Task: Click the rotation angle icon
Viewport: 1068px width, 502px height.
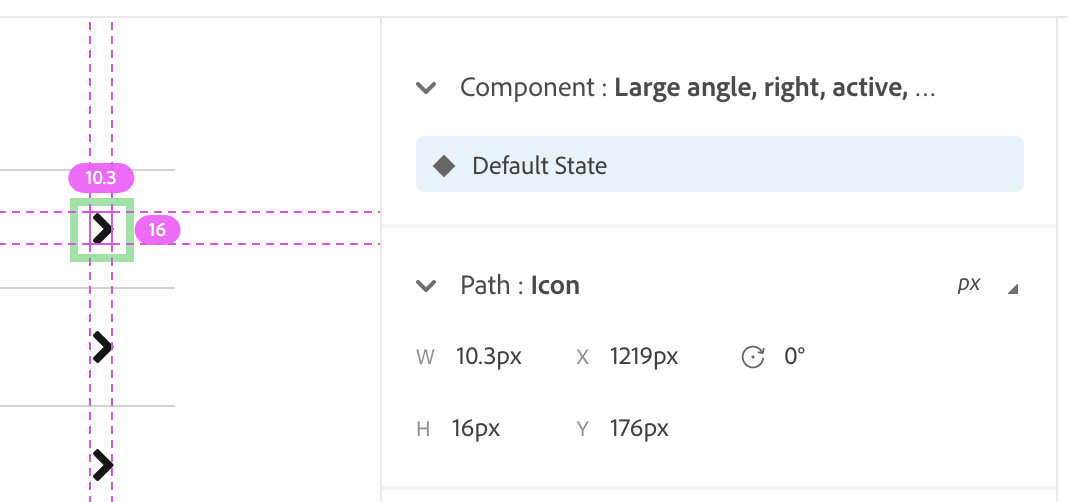Action: [752, 357]
